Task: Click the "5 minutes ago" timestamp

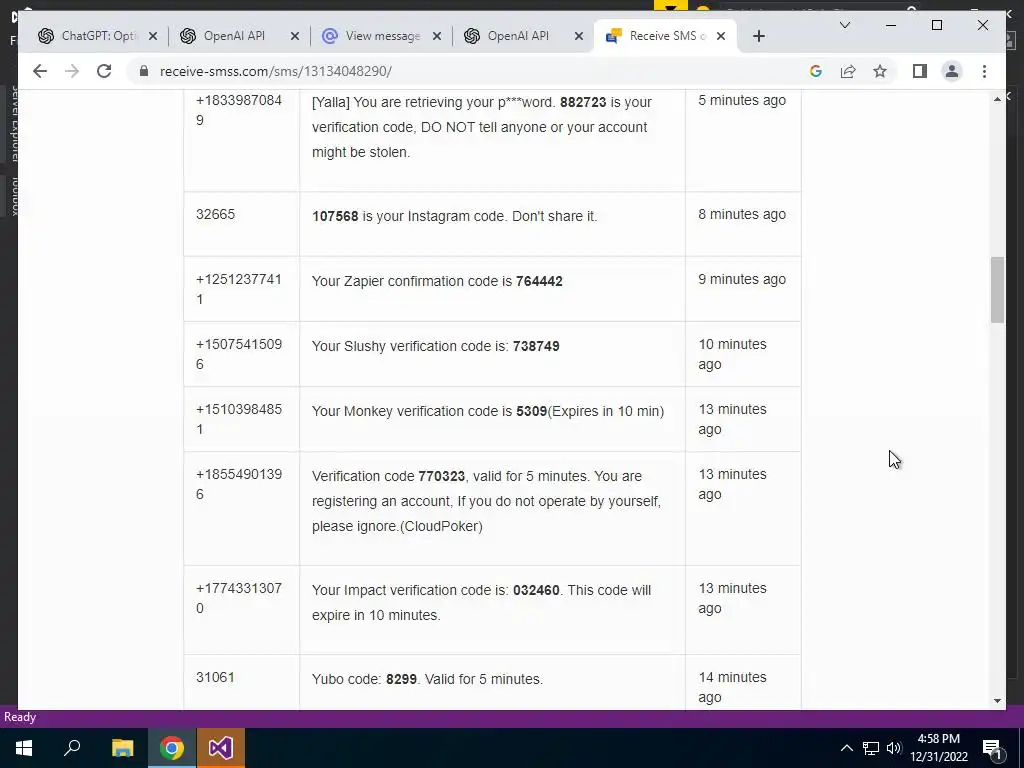Action: click(742, 101)
